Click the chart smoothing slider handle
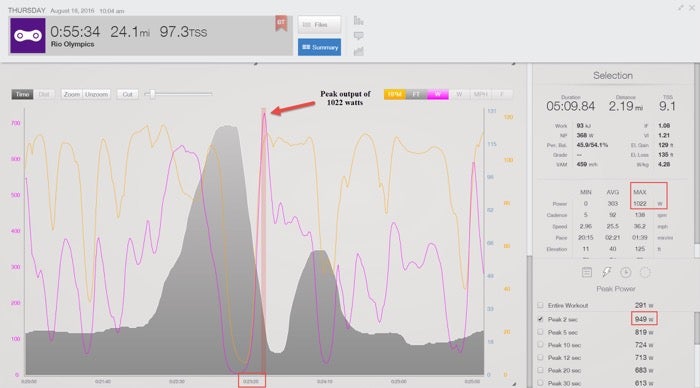Viewport: 700px width, 388px height. (x=152, y=94)
